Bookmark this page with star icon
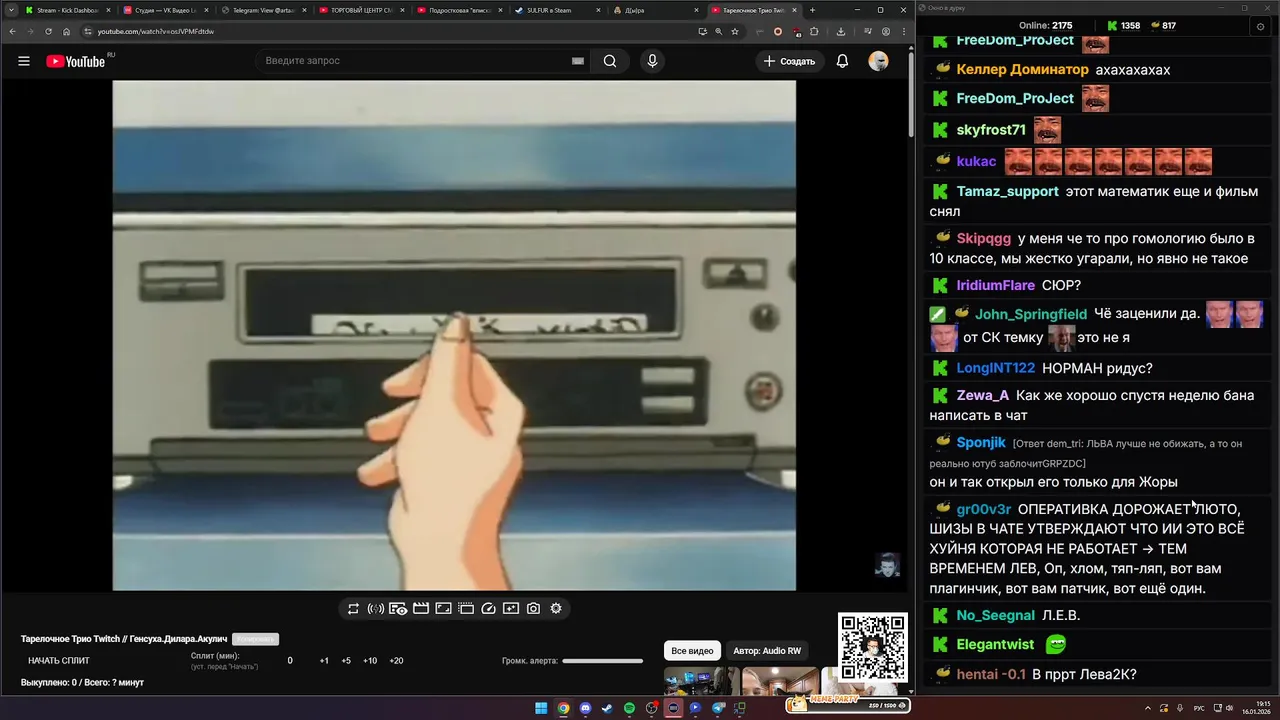The width and height of the screenshot is (1280, 720). pyautogui.click(x=735, y=31)
